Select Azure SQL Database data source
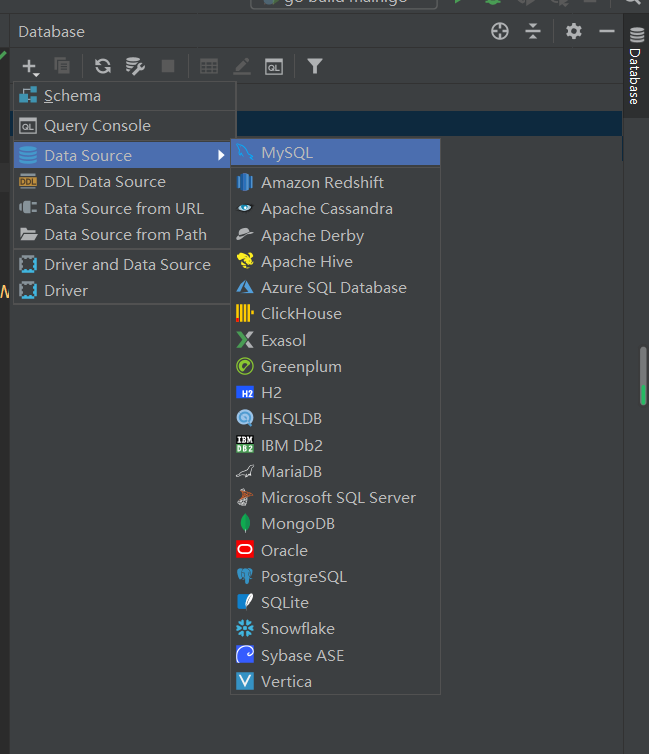 pos(336,288)
